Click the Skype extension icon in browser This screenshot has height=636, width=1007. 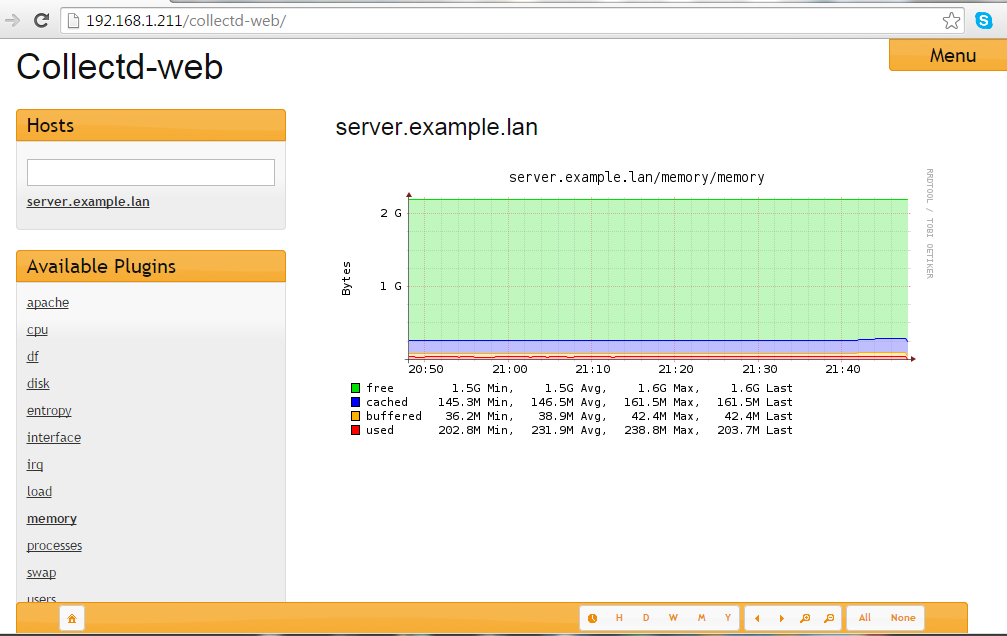983,20
